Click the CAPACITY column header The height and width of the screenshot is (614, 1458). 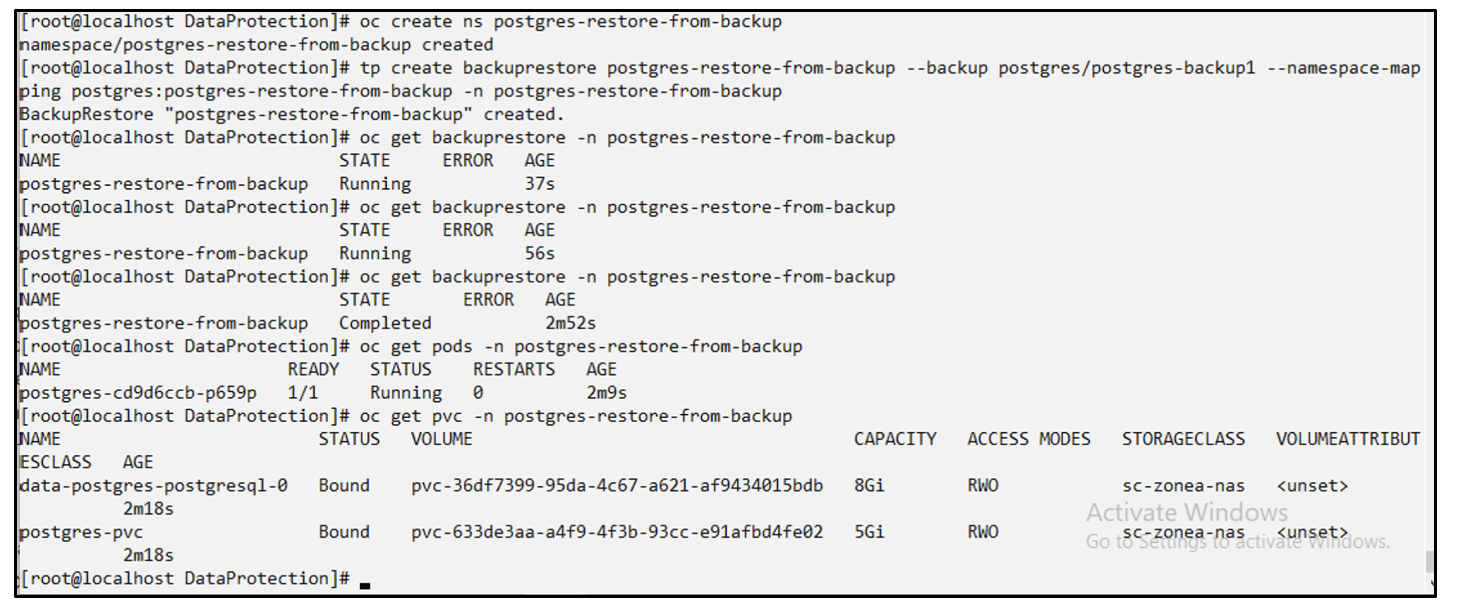(895, 439)
